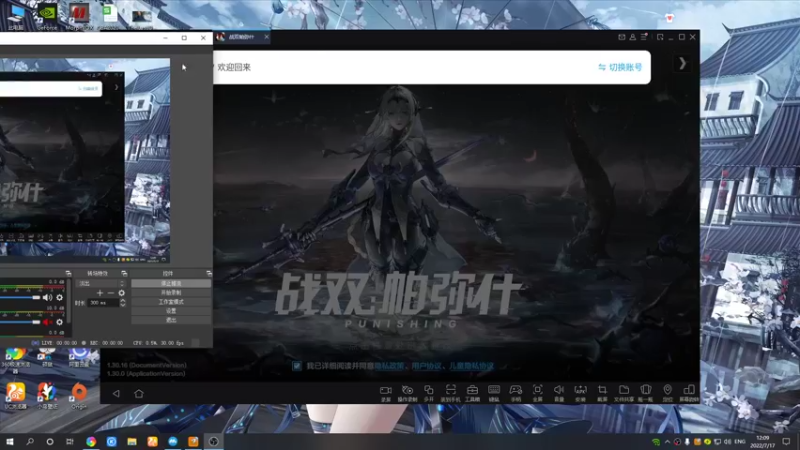This screenshot has width=800, height=450.
Task: Open the privacy policy links below the game title
Action: click(x=434, y=366)
